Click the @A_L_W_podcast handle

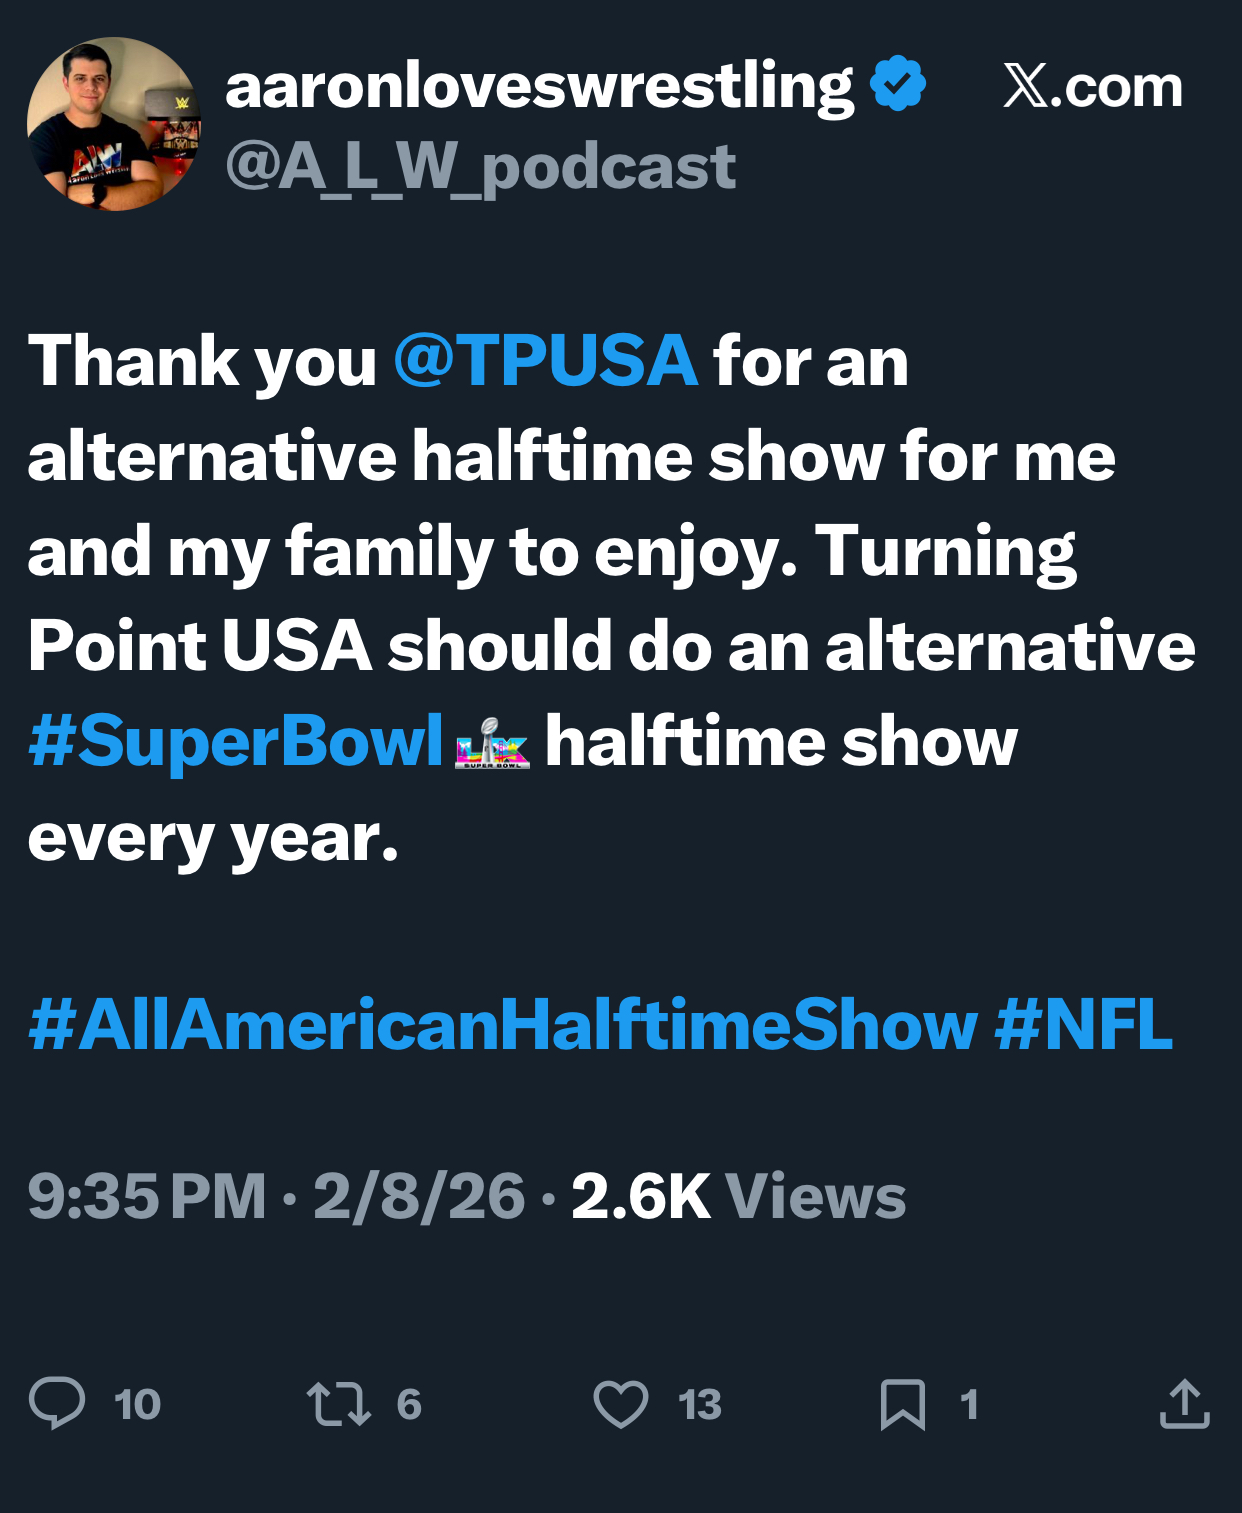click(x=481, y=166)
